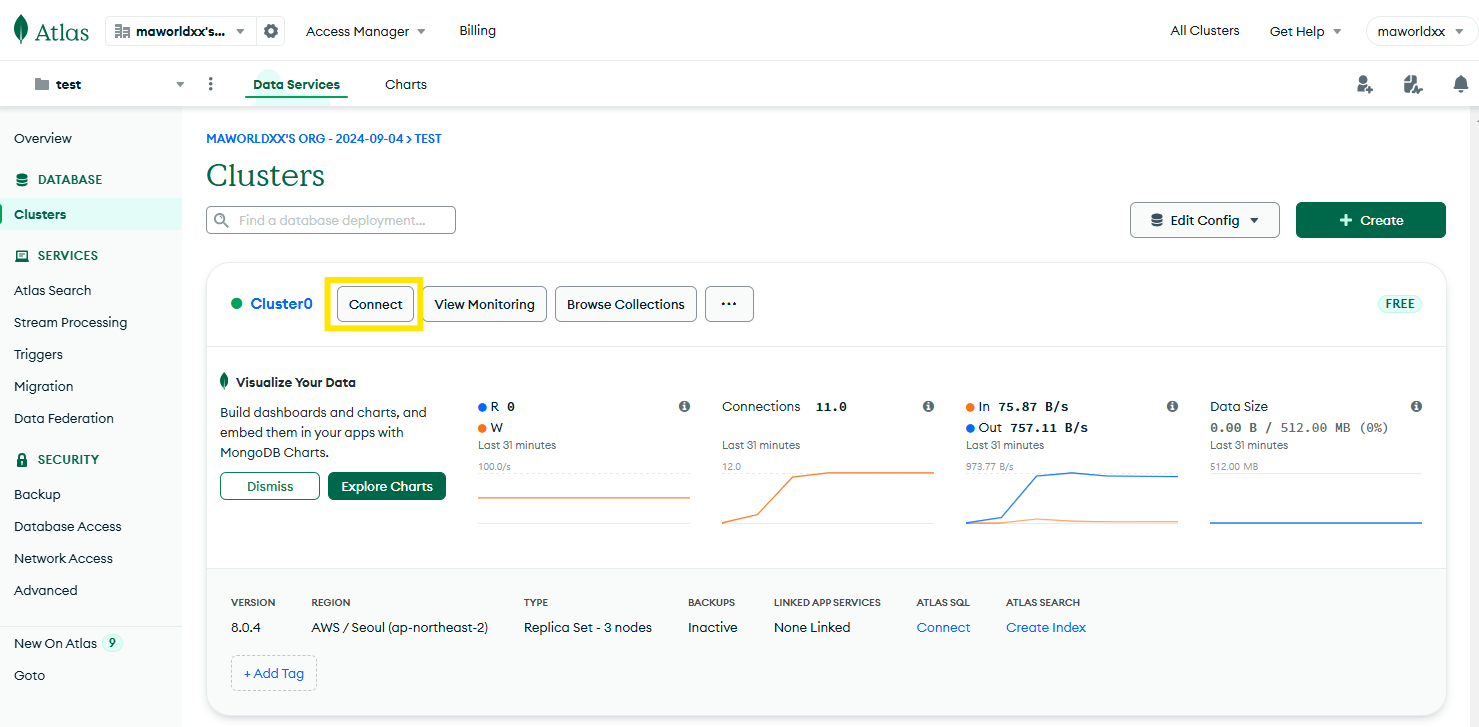Click info icon beside In/Out network metric
The width and height of the screenshot is (1479, 727).
click(x=1172, y=406)
